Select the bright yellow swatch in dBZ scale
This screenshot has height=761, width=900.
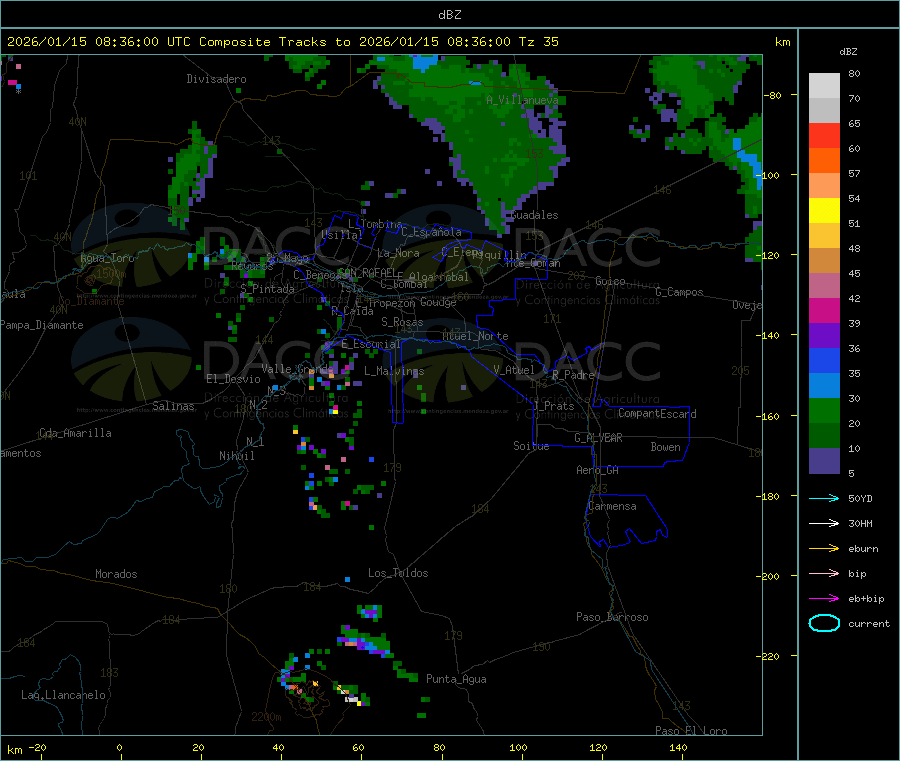point(824,211)
